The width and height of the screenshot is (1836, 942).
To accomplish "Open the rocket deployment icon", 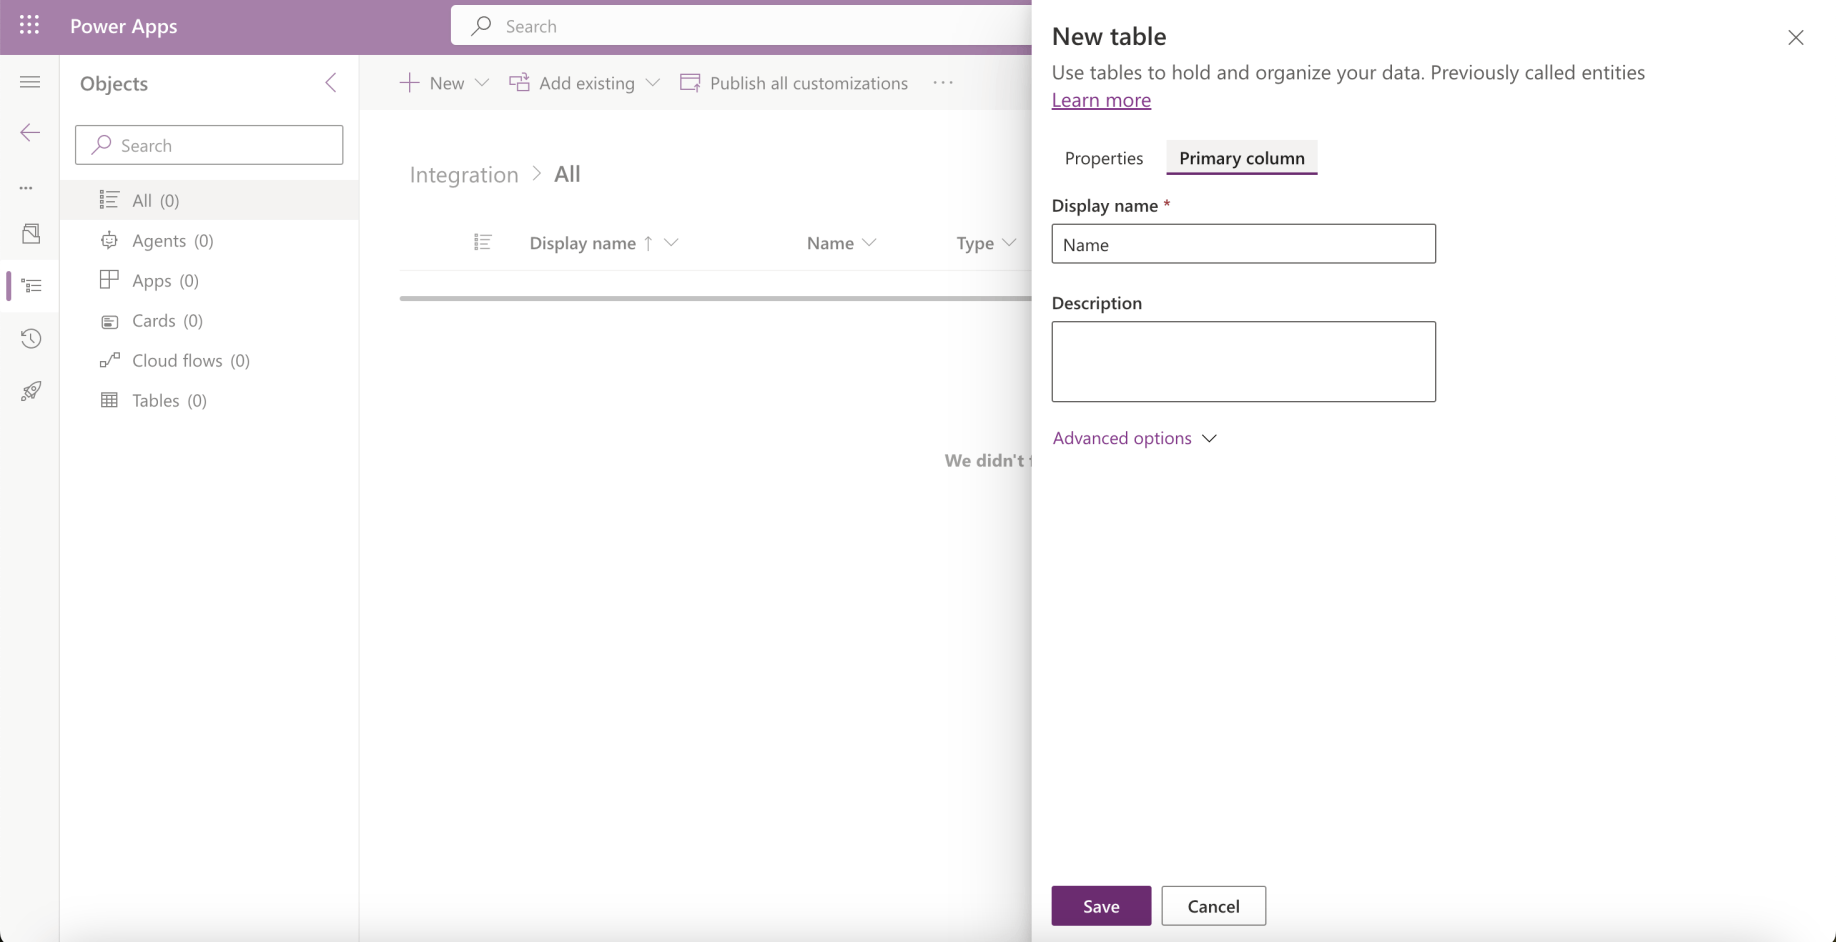I will pyautogui.click(x=31, y=391).
